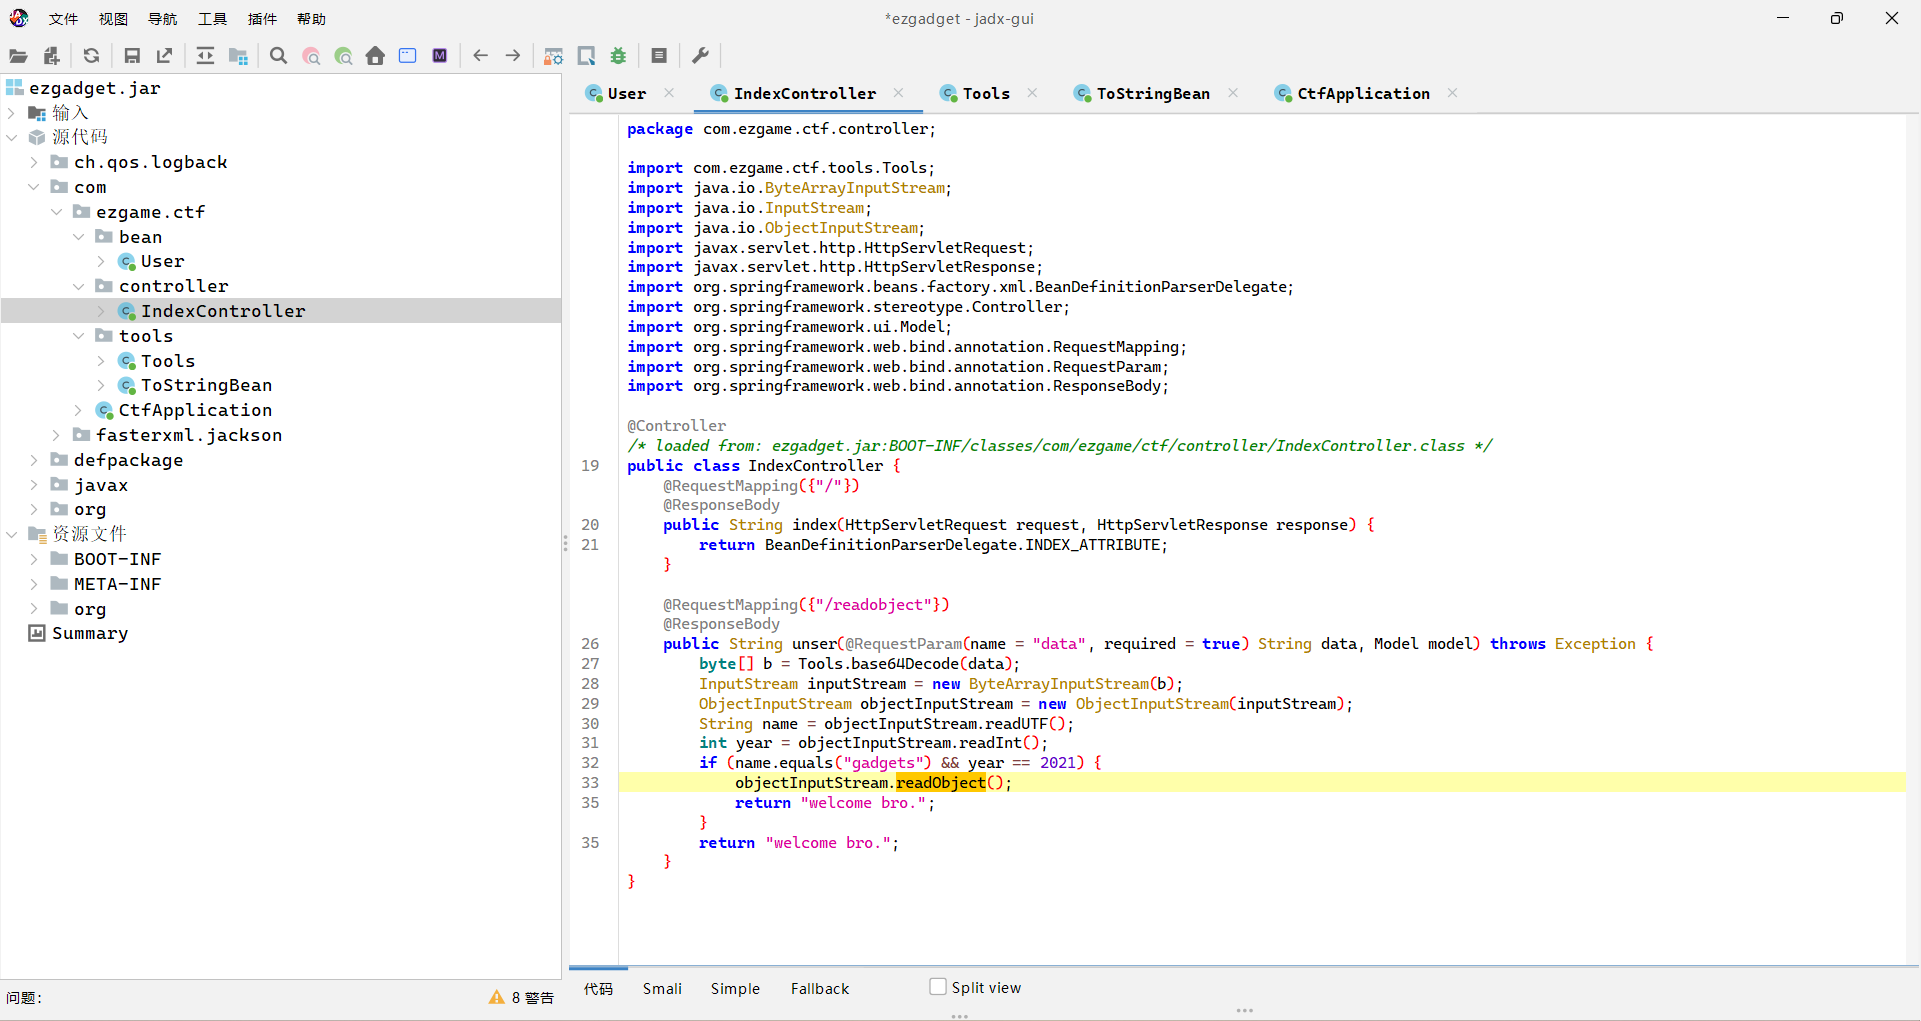Select ToStringBean class in tree
1921x1021 pixels.
(x=206, y=385)
